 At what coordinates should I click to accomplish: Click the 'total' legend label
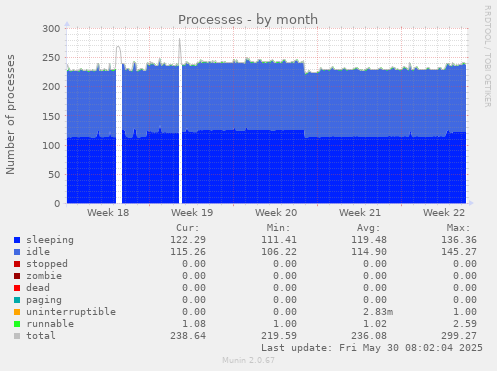tap(41, 336)
